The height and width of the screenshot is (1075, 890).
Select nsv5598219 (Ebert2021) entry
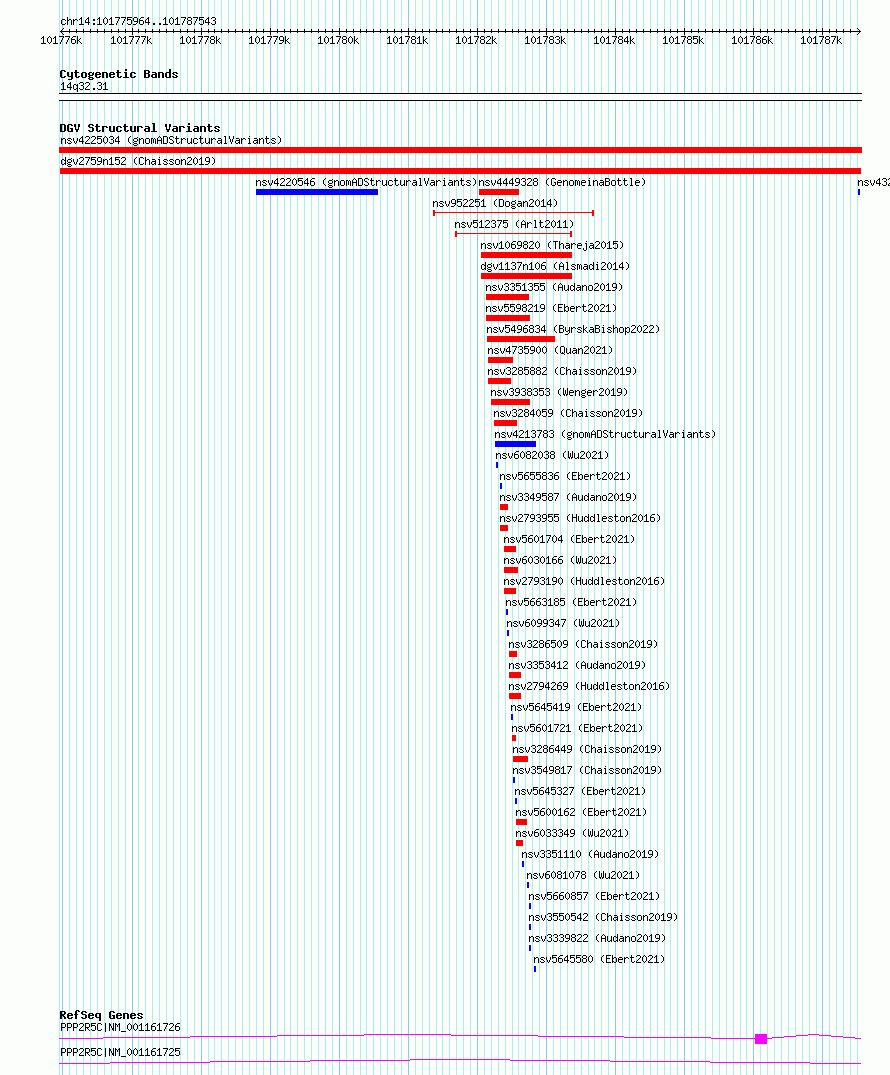click(x=551, y=309)
